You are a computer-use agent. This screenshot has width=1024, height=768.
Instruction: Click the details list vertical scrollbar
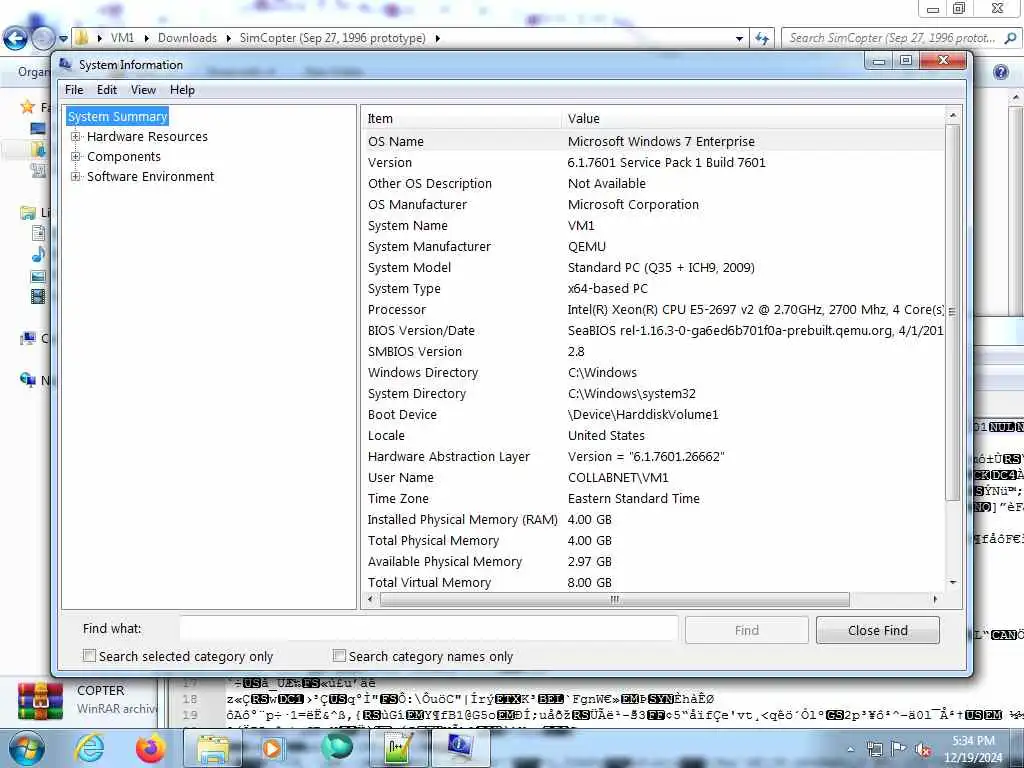coord(952,312)
